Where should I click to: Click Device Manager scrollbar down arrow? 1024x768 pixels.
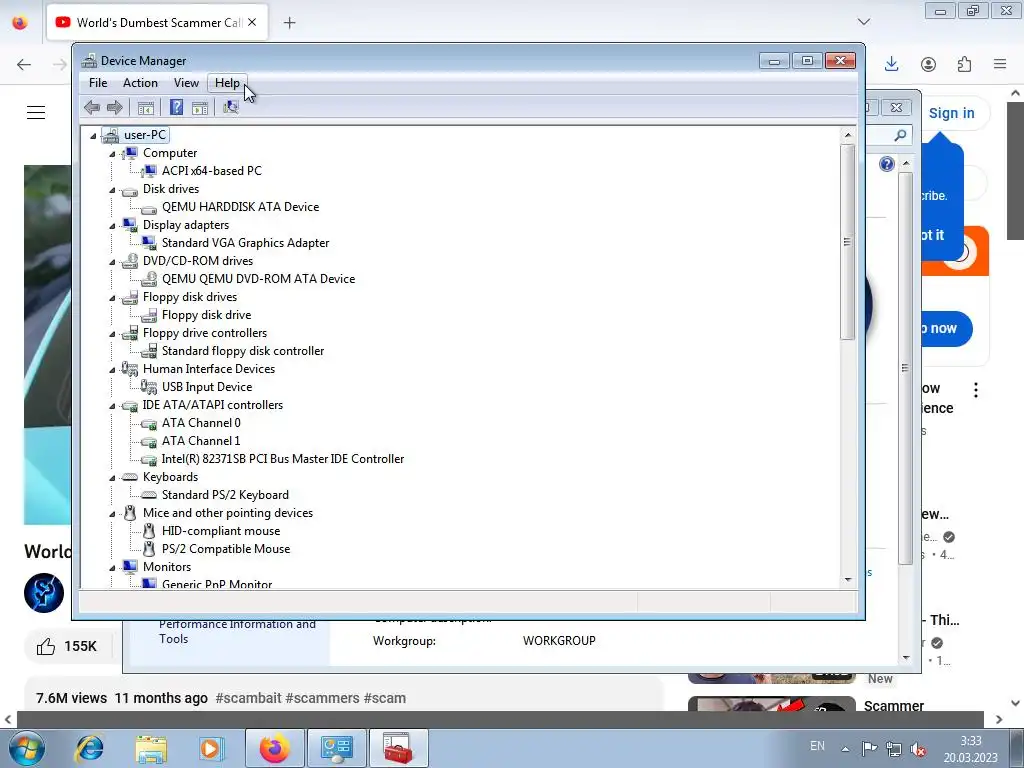click(848, 579)
